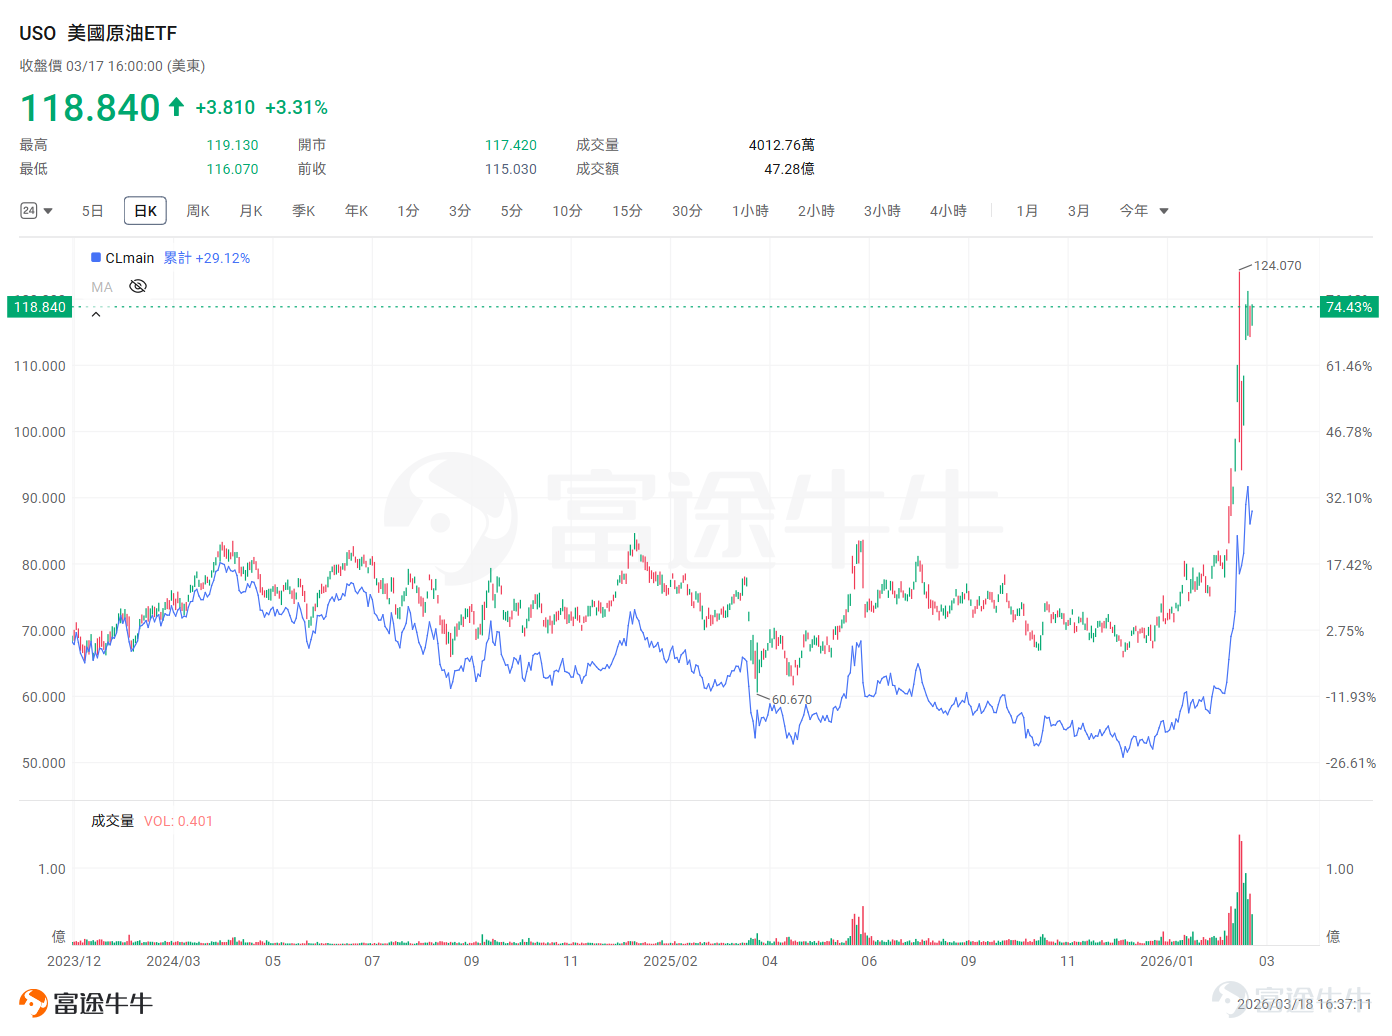The image size is (1392, 1036).
Task: Click the 100.000 price axis label
Action: coord(40,432)
